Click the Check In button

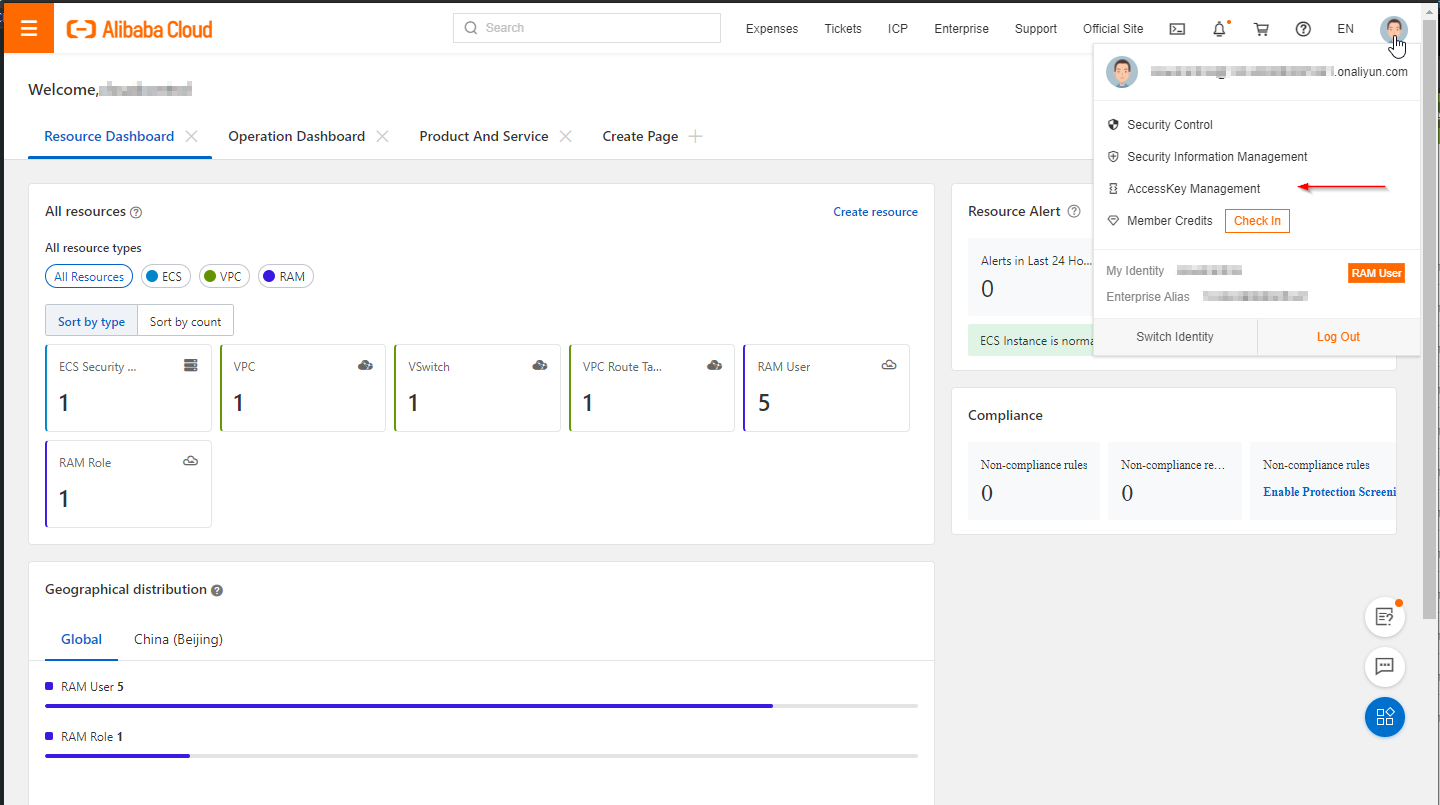(x=1257, y=220)
